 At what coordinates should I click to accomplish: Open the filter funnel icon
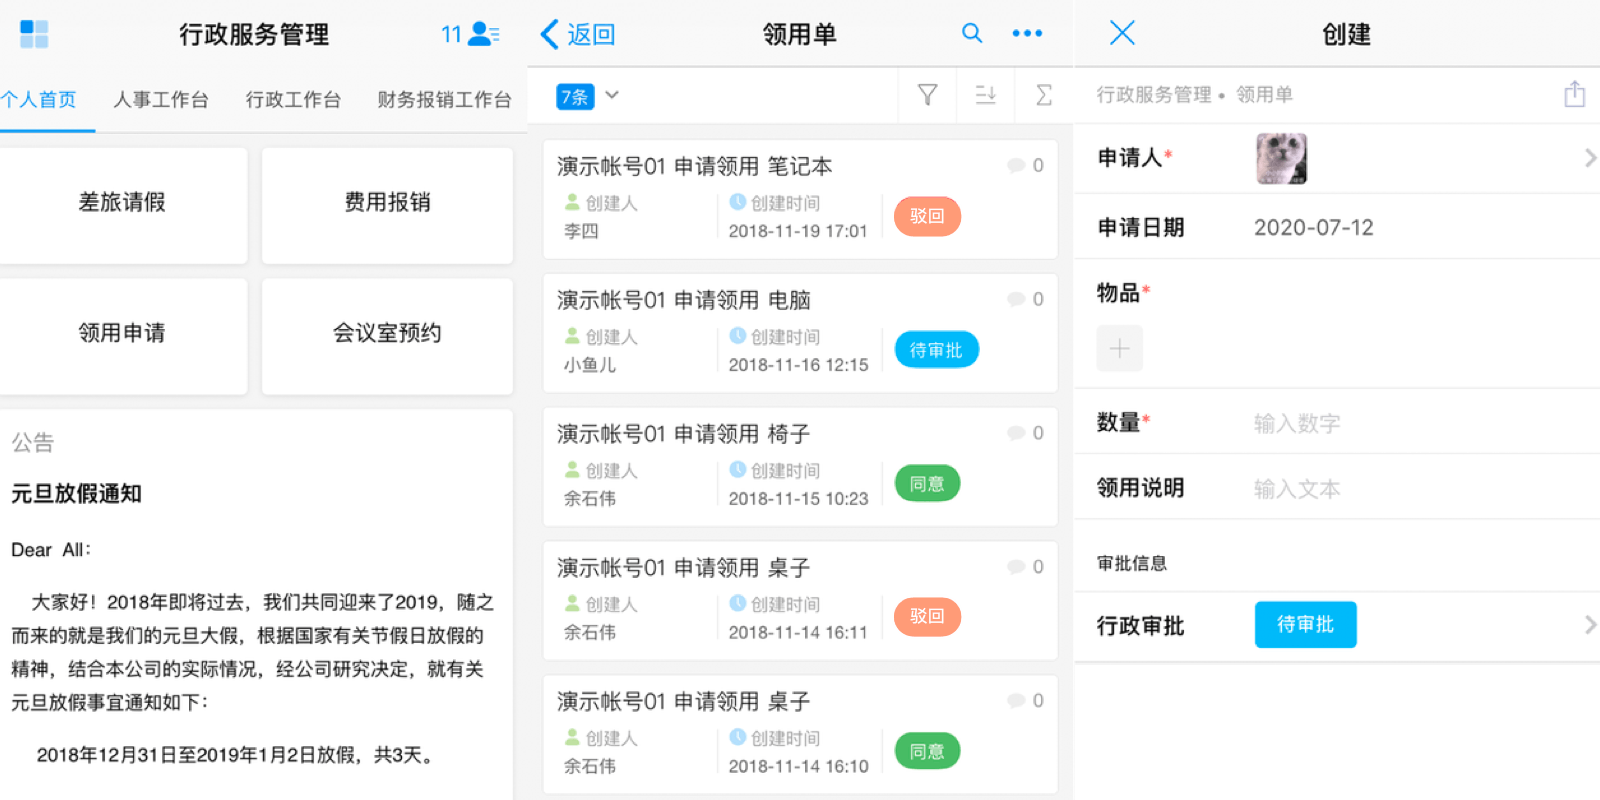(927, 95)
